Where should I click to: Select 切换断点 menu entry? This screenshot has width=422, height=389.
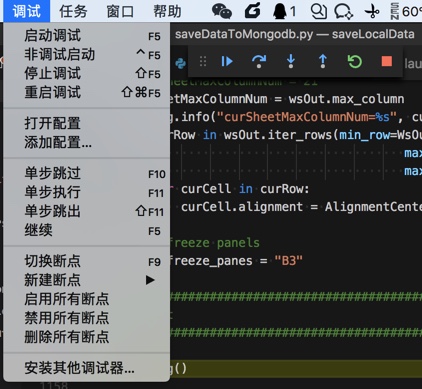tap(87, 261)
